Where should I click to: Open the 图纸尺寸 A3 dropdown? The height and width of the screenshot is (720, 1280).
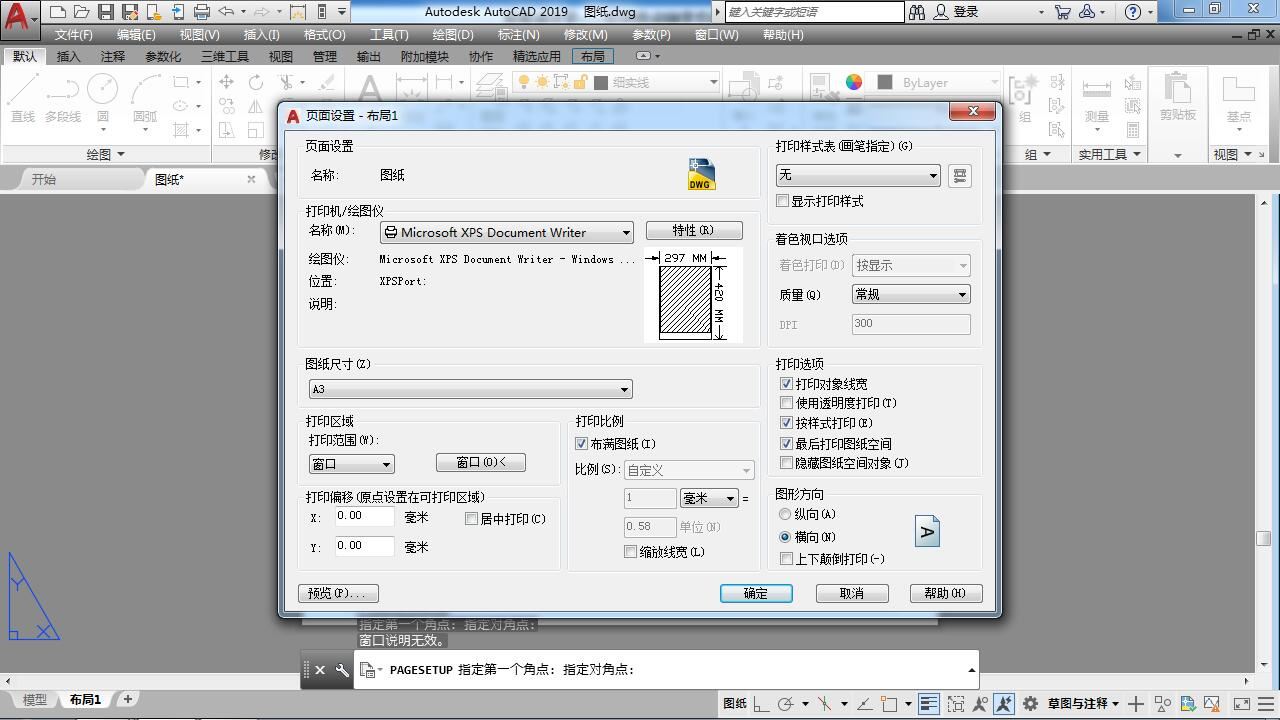[470, 389]
